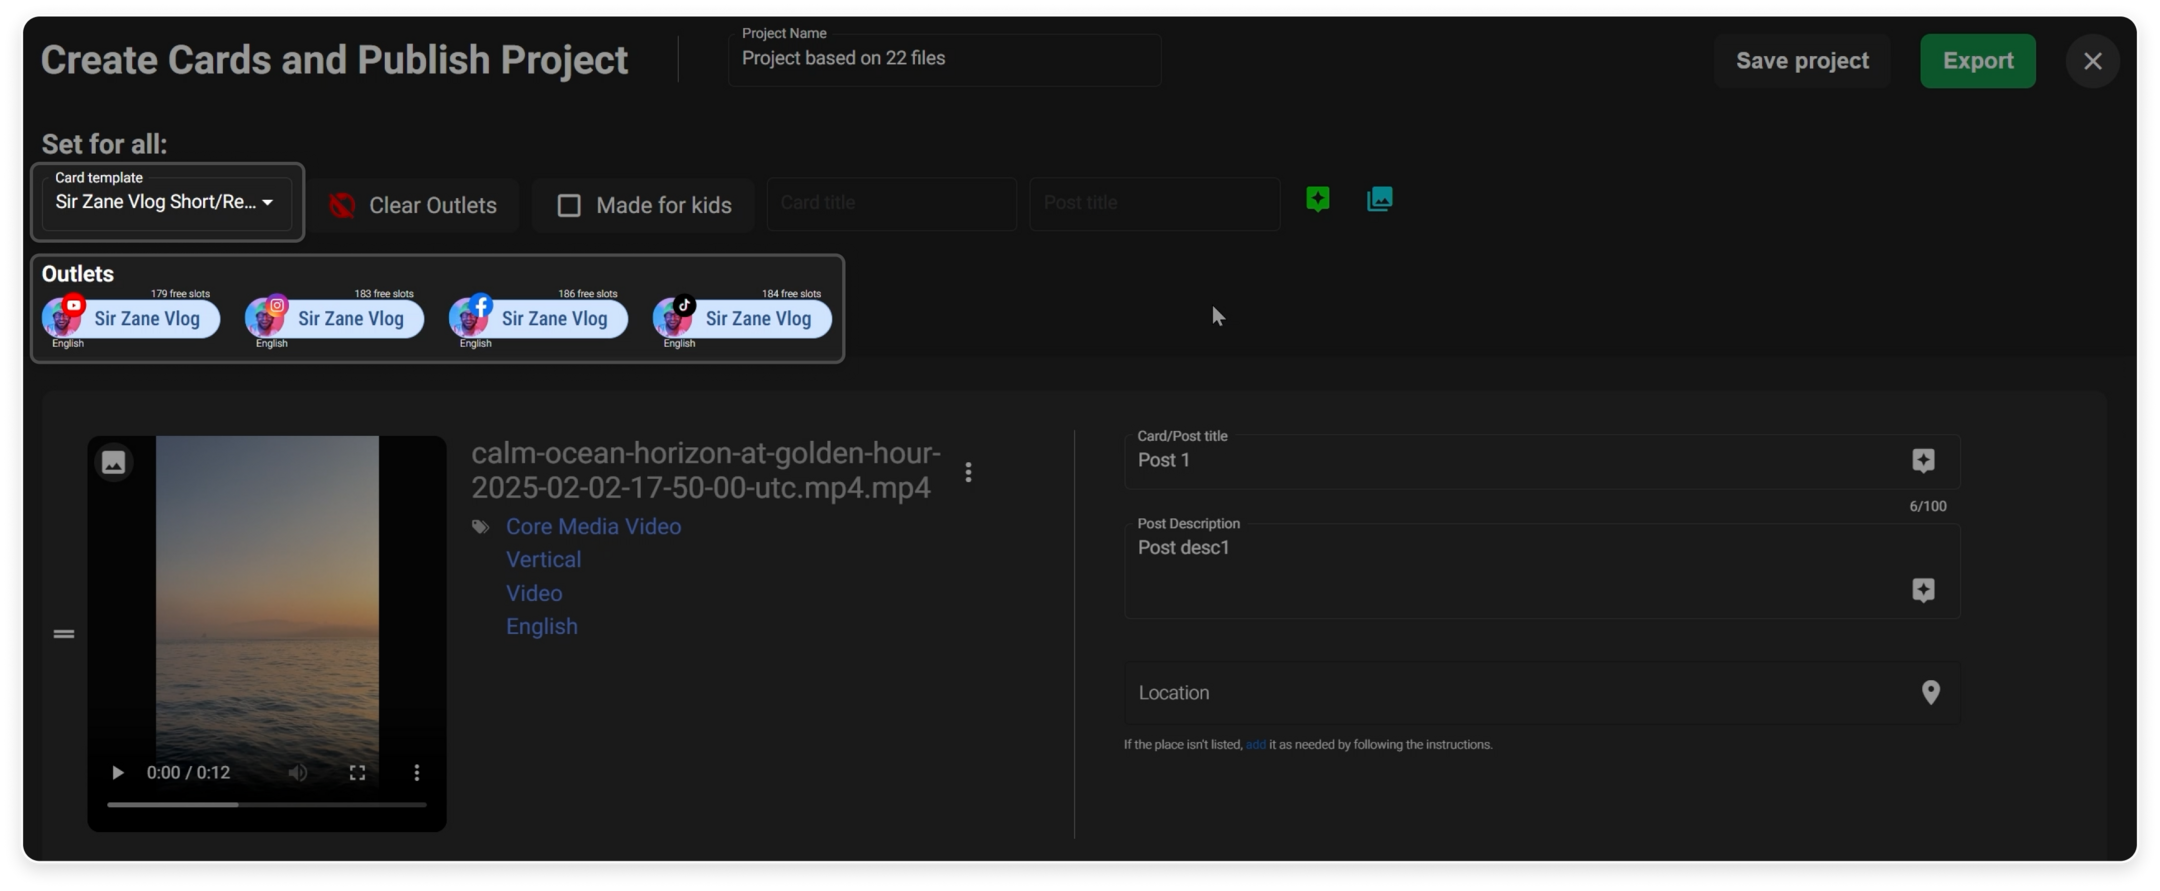2160x891 pixels.
Task: Click the AI sparkle icon in Card/Post title
Action: (1922, 460)
